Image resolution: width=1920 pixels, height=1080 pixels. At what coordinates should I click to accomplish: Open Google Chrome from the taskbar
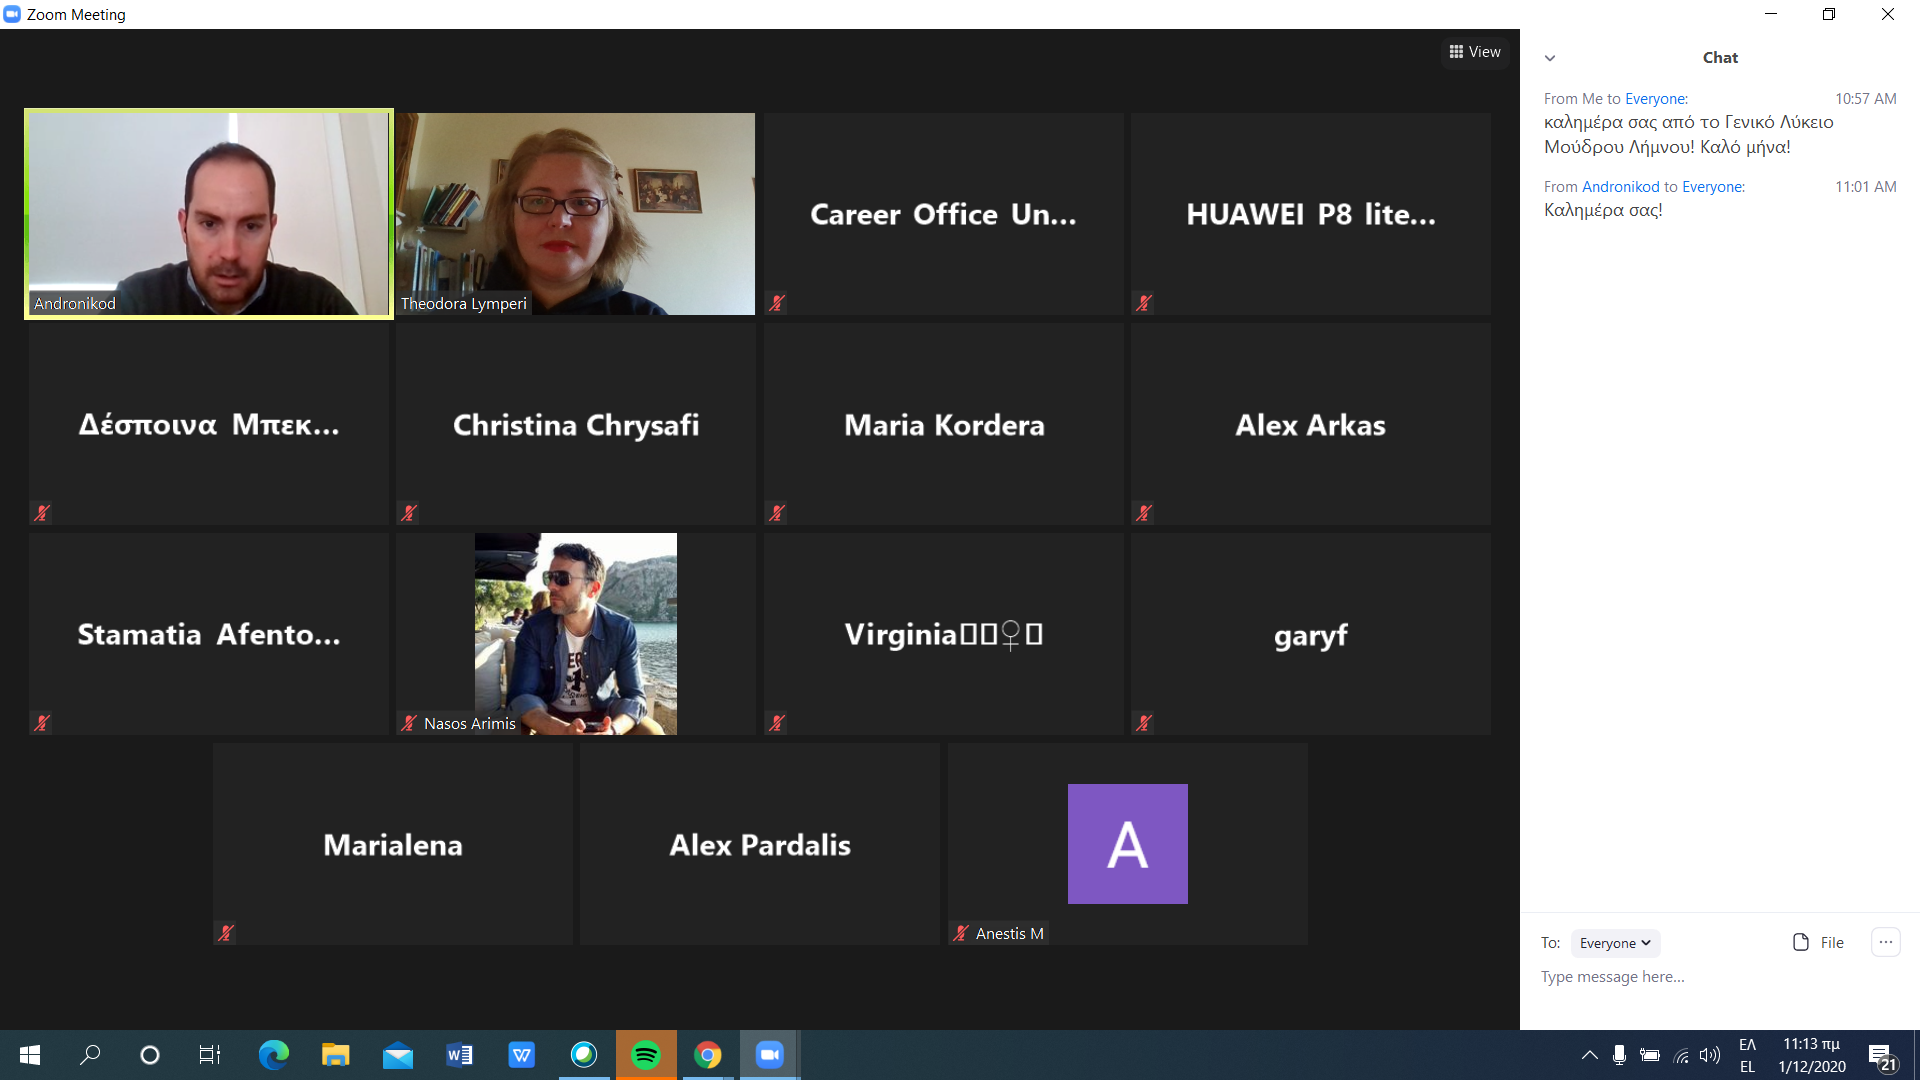(x=708, y=1055)
